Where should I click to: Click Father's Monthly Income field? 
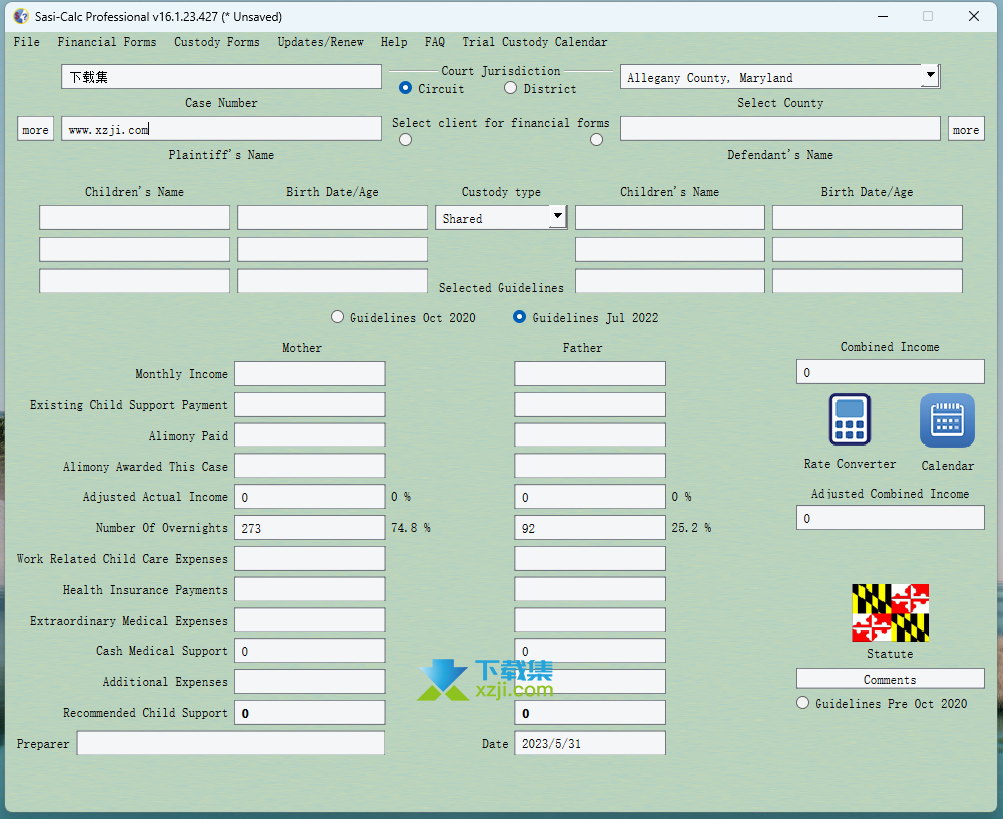point(590,374)
